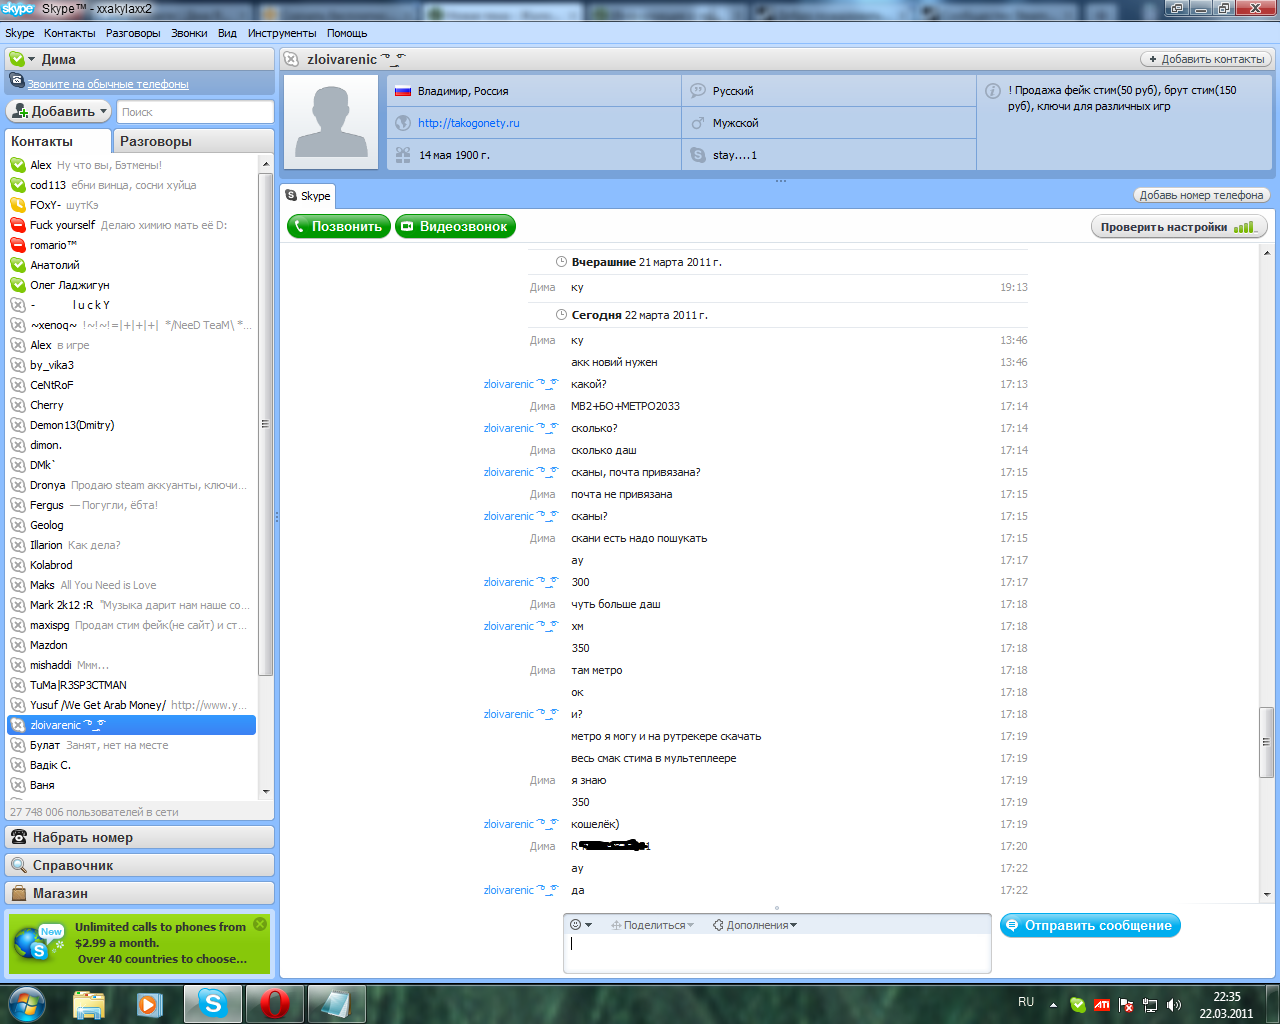Click Shop bag icon
Image resolution: width=1280 pixels, height=1024 pixels.
coord(19,893)
